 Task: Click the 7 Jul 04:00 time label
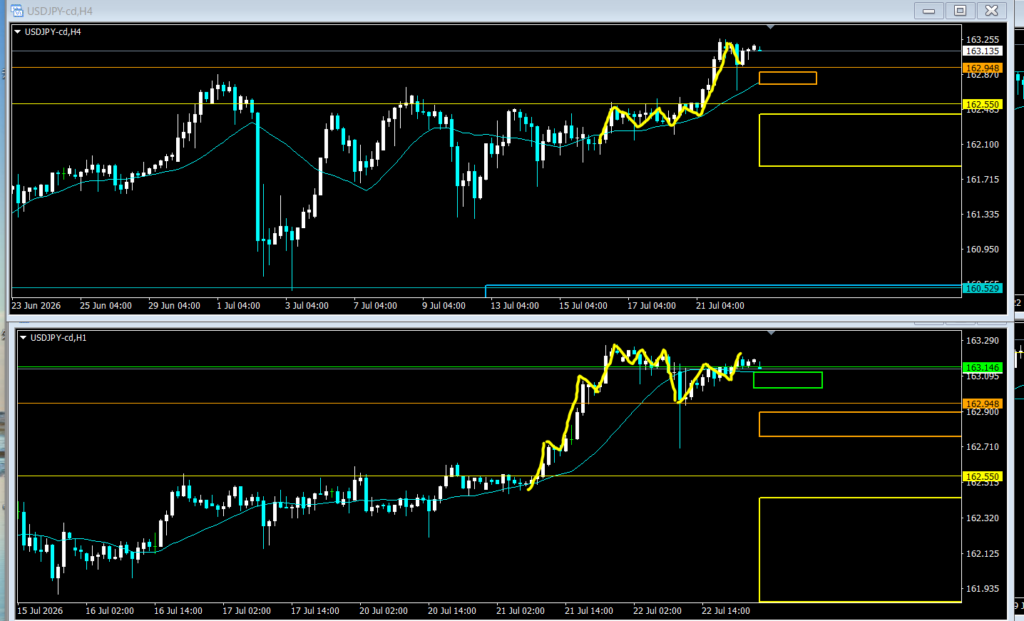coord(375,306)
